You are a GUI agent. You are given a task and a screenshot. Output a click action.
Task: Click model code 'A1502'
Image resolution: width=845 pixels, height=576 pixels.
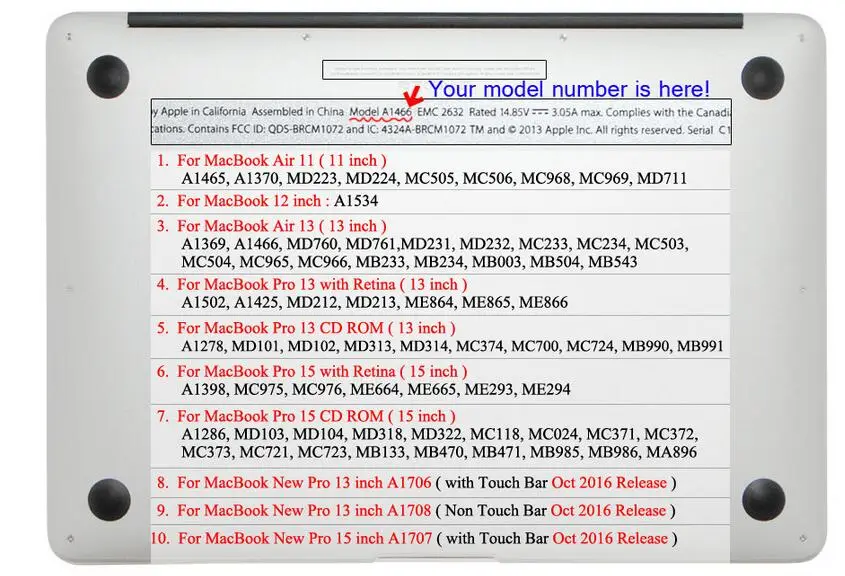click(x=204, y=302)
